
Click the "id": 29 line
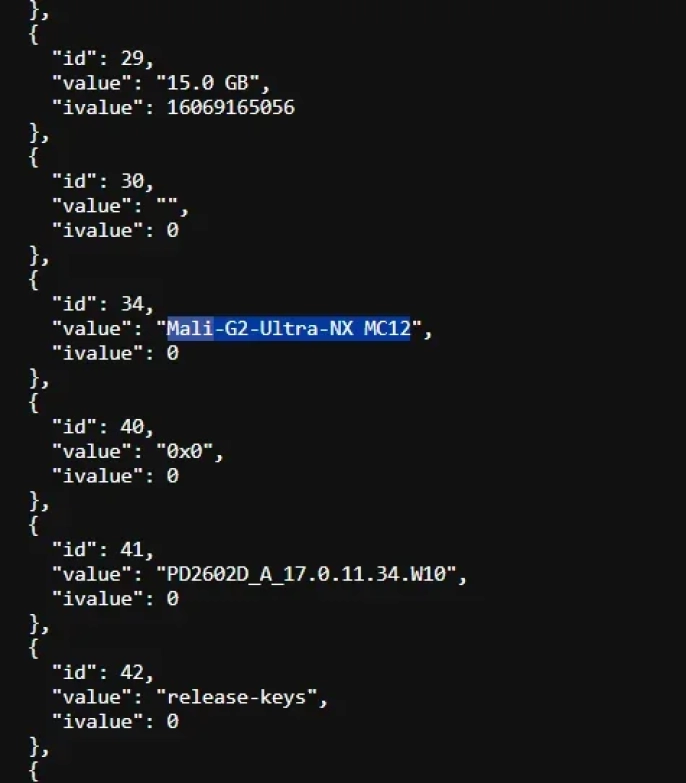pyautogui.click(x=102, y=58)
